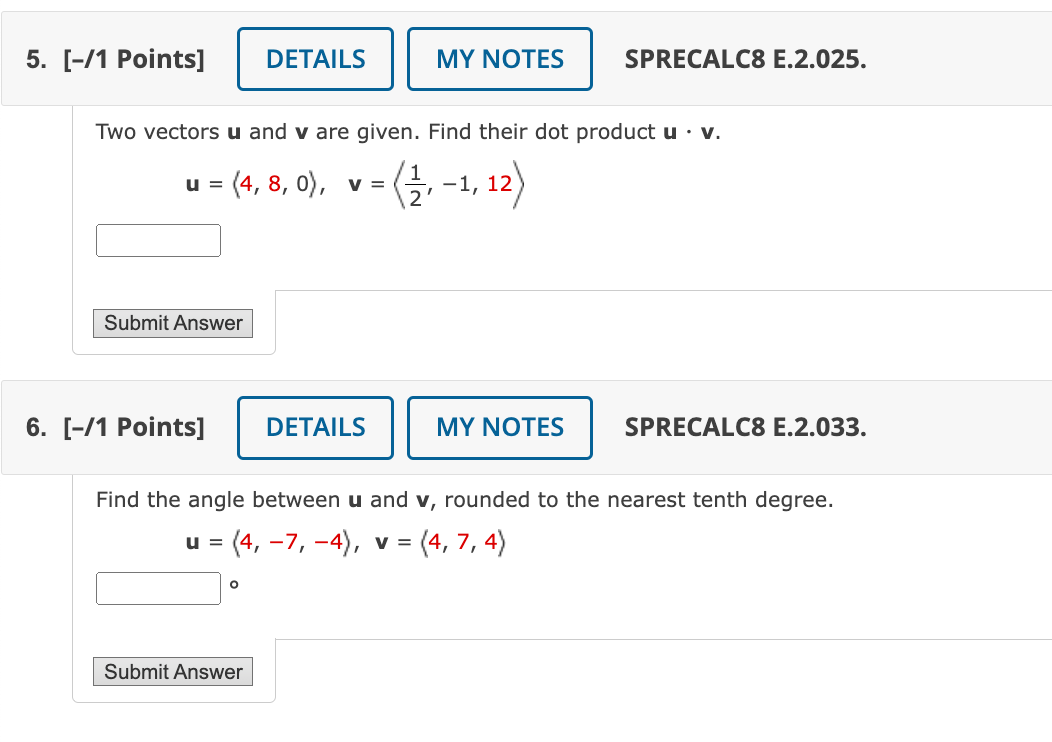Submit the answer for the angle question
1052x742 pixels.
pyautogui.click(x=172, y=671)
